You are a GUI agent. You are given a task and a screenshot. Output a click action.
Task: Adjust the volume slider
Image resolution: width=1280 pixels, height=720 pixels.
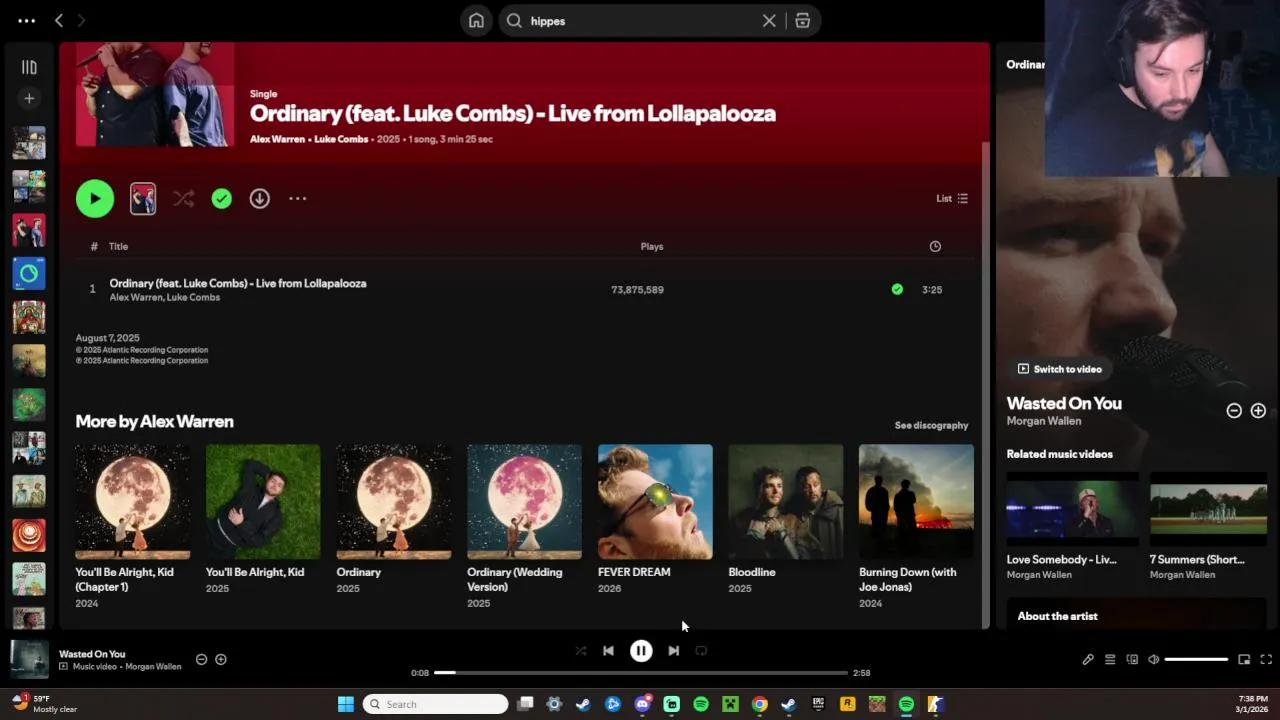[x=1196, y=659]
